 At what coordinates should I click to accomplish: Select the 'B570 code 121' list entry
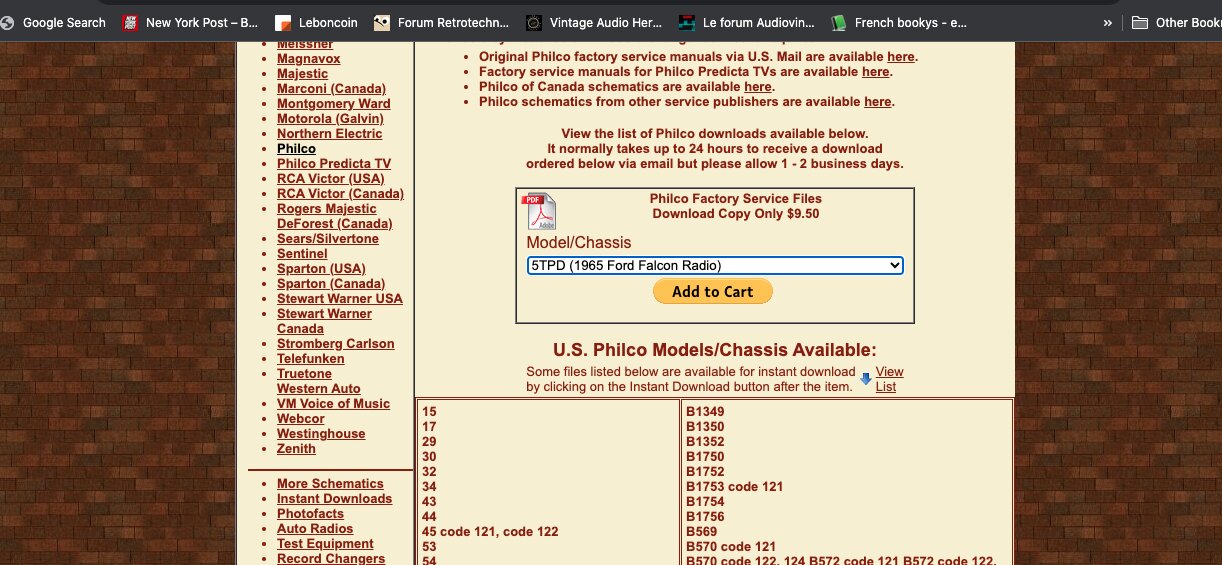tap(731, 547)
